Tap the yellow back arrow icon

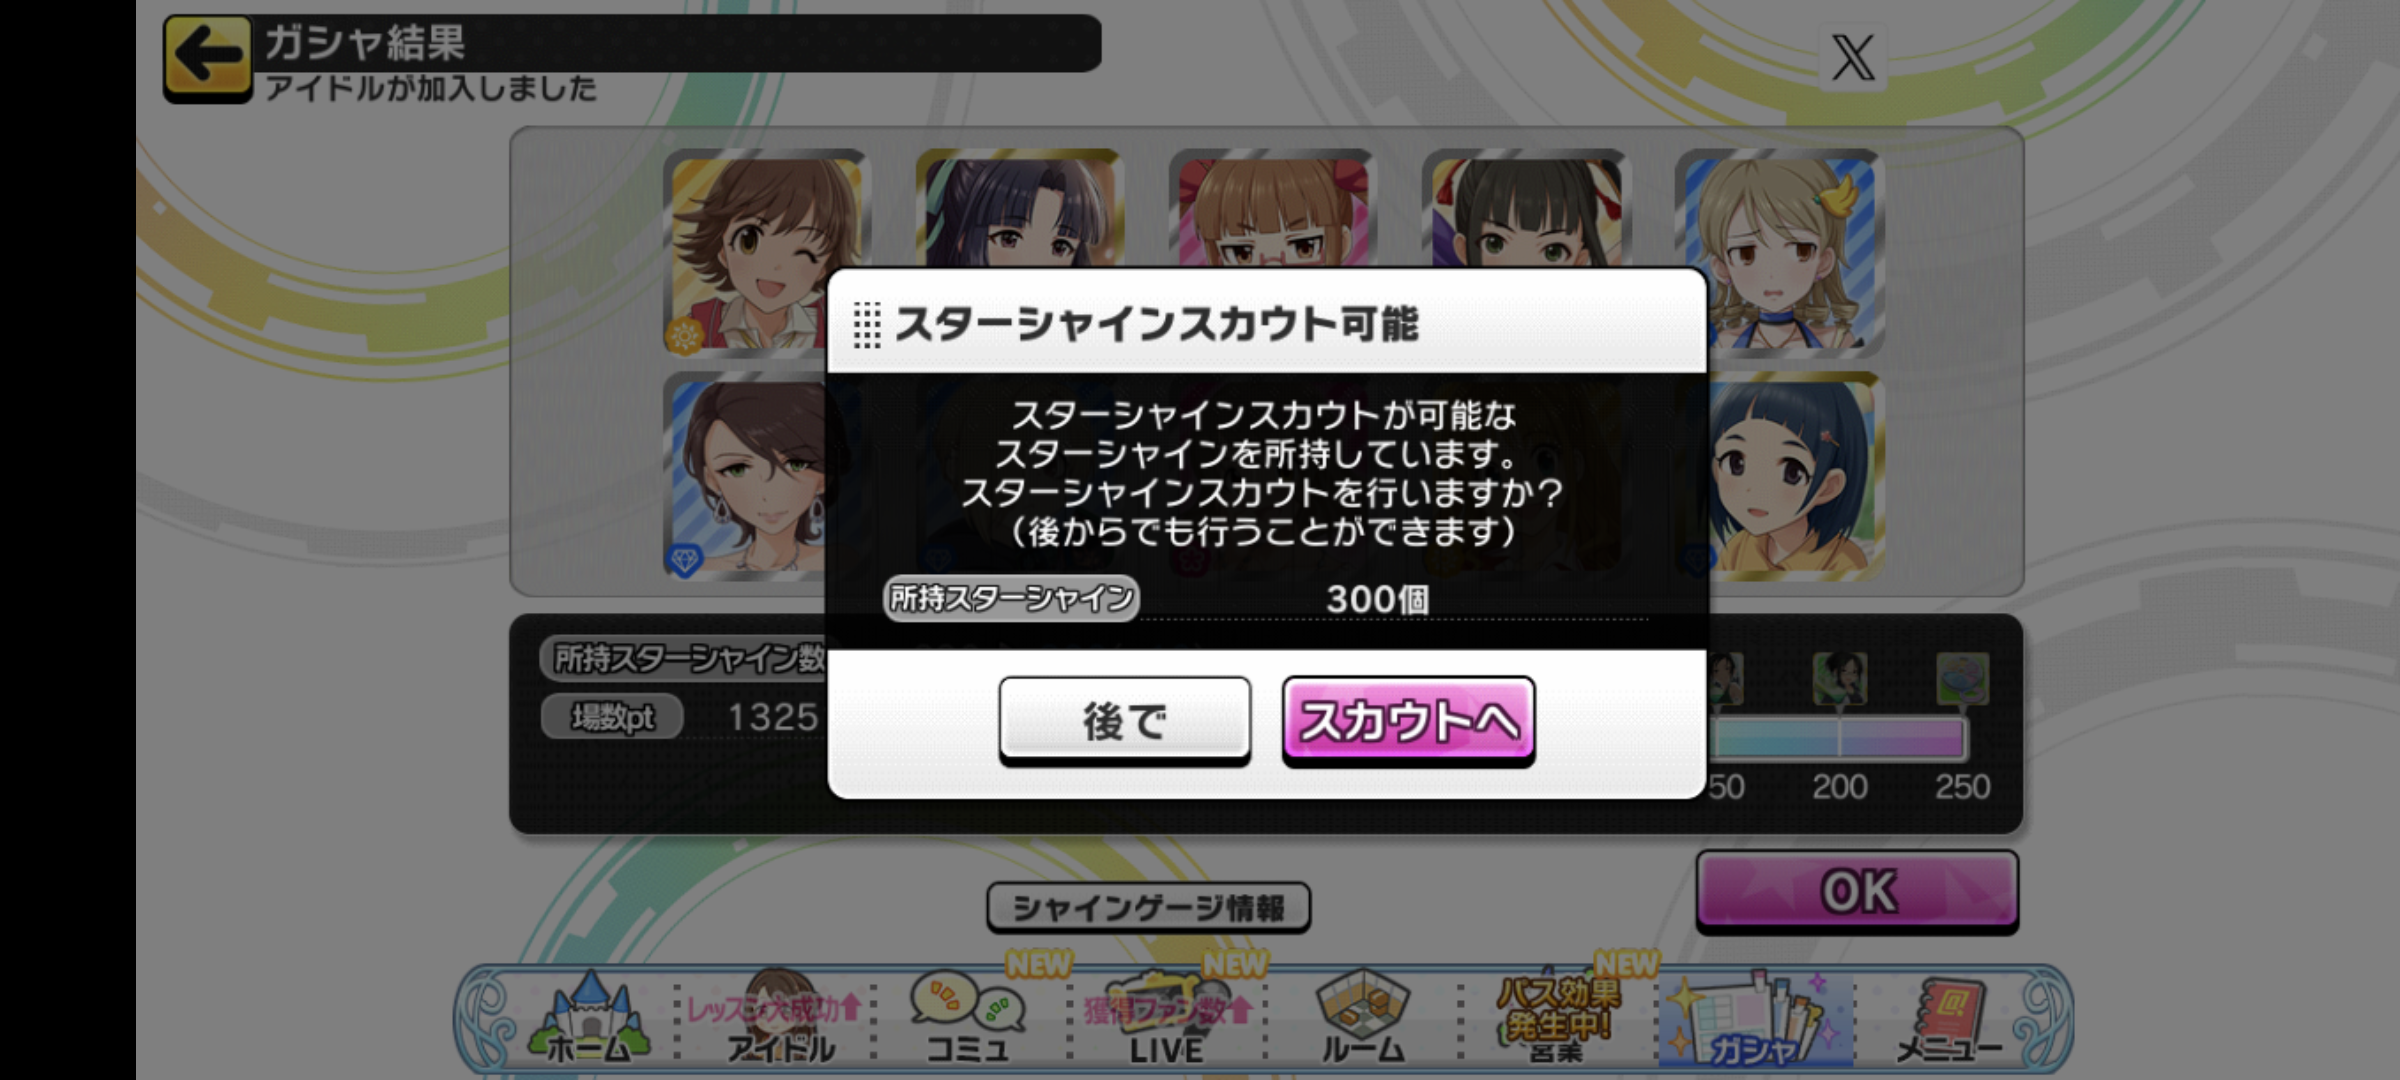(x=207, y=58)
